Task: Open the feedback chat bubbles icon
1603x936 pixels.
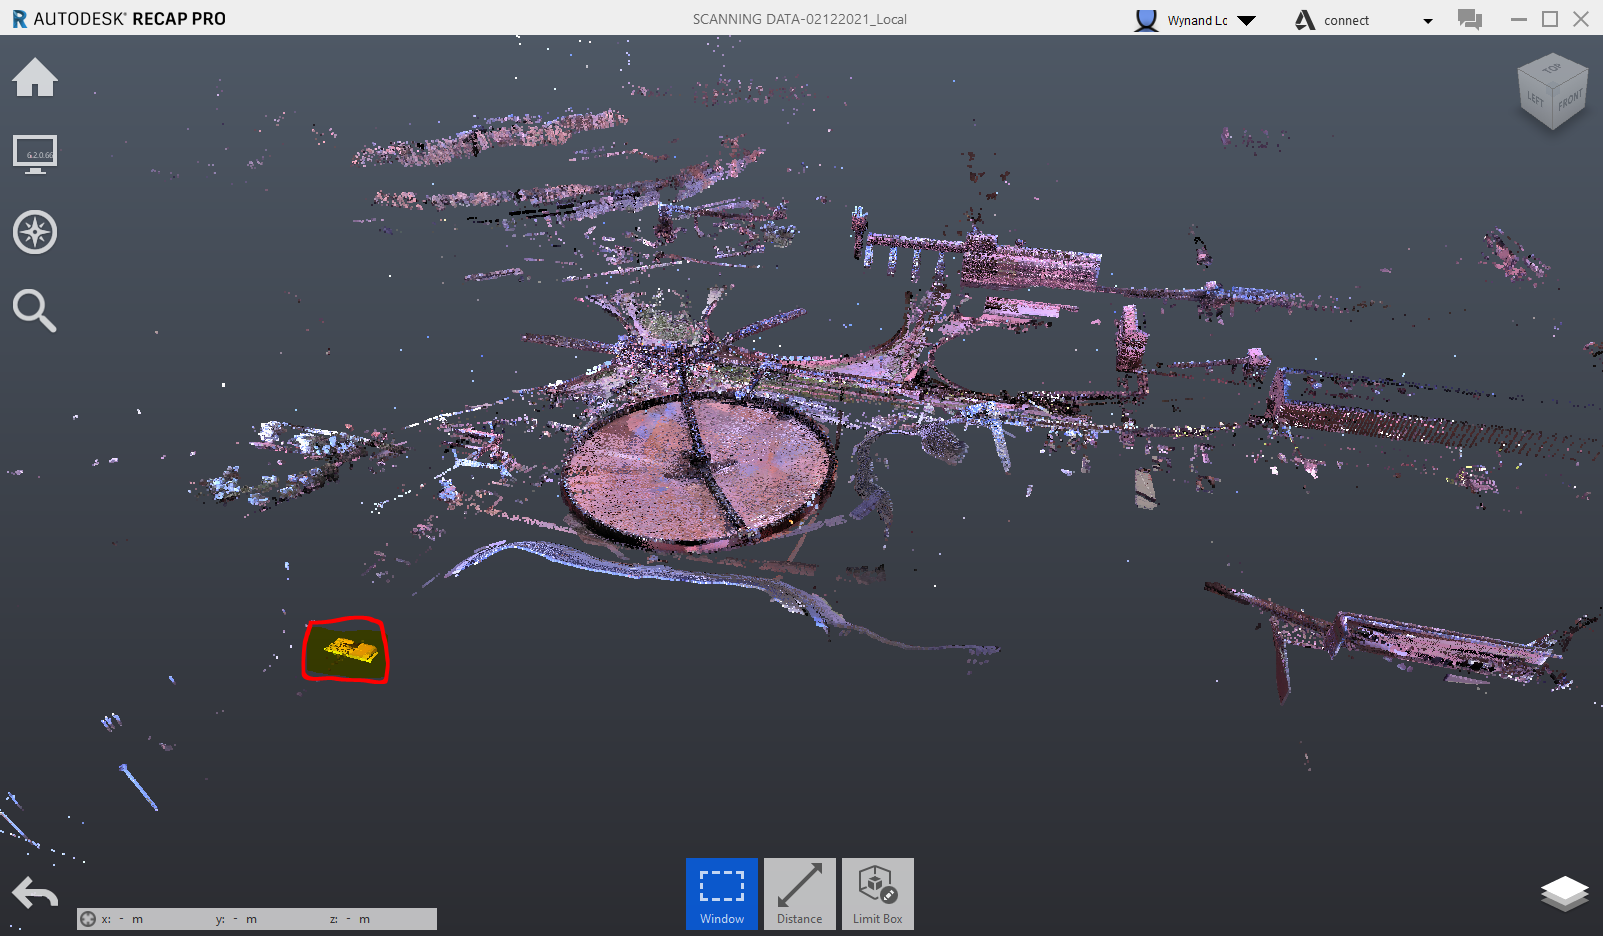Action: [x=1470, y=19]
